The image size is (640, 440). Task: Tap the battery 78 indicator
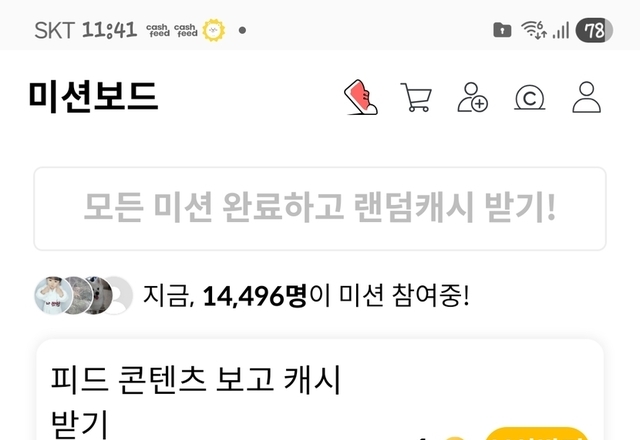click(x=594, y=30)
